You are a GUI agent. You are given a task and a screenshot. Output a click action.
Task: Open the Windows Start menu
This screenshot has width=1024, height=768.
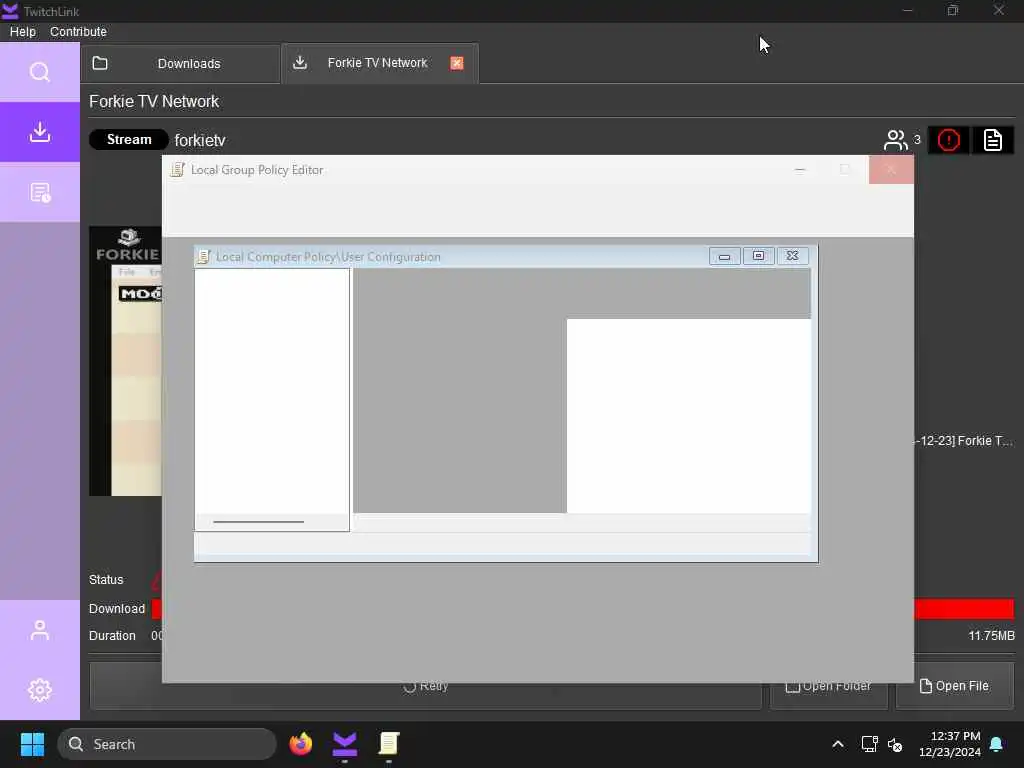click(x=32, y=744)
